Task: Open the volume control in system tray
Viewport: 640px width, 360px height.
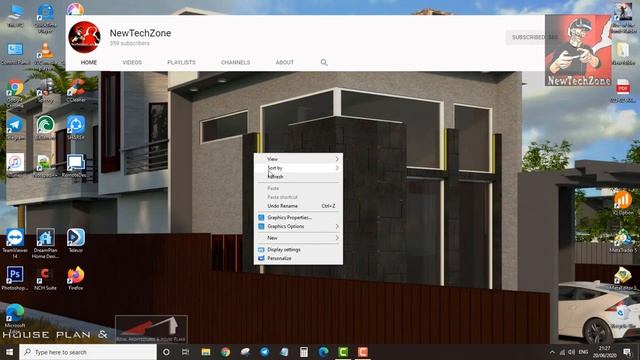Action: 572,352
